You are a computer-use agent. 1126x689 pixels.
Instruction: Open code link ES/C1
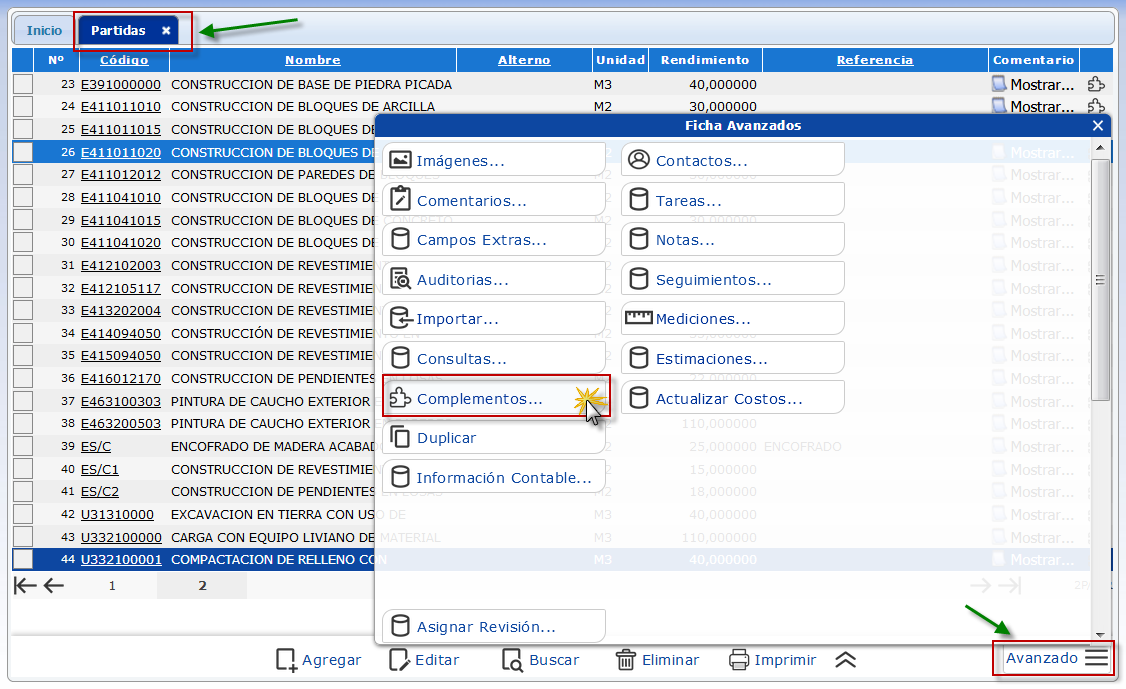[x=100, y=469]
